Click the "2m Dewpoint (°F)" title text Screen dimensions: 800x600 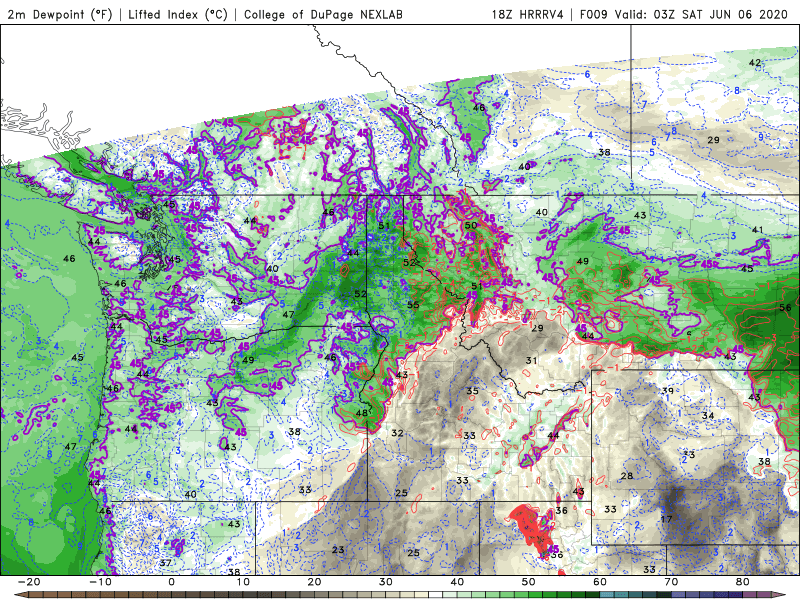(60, 14)
